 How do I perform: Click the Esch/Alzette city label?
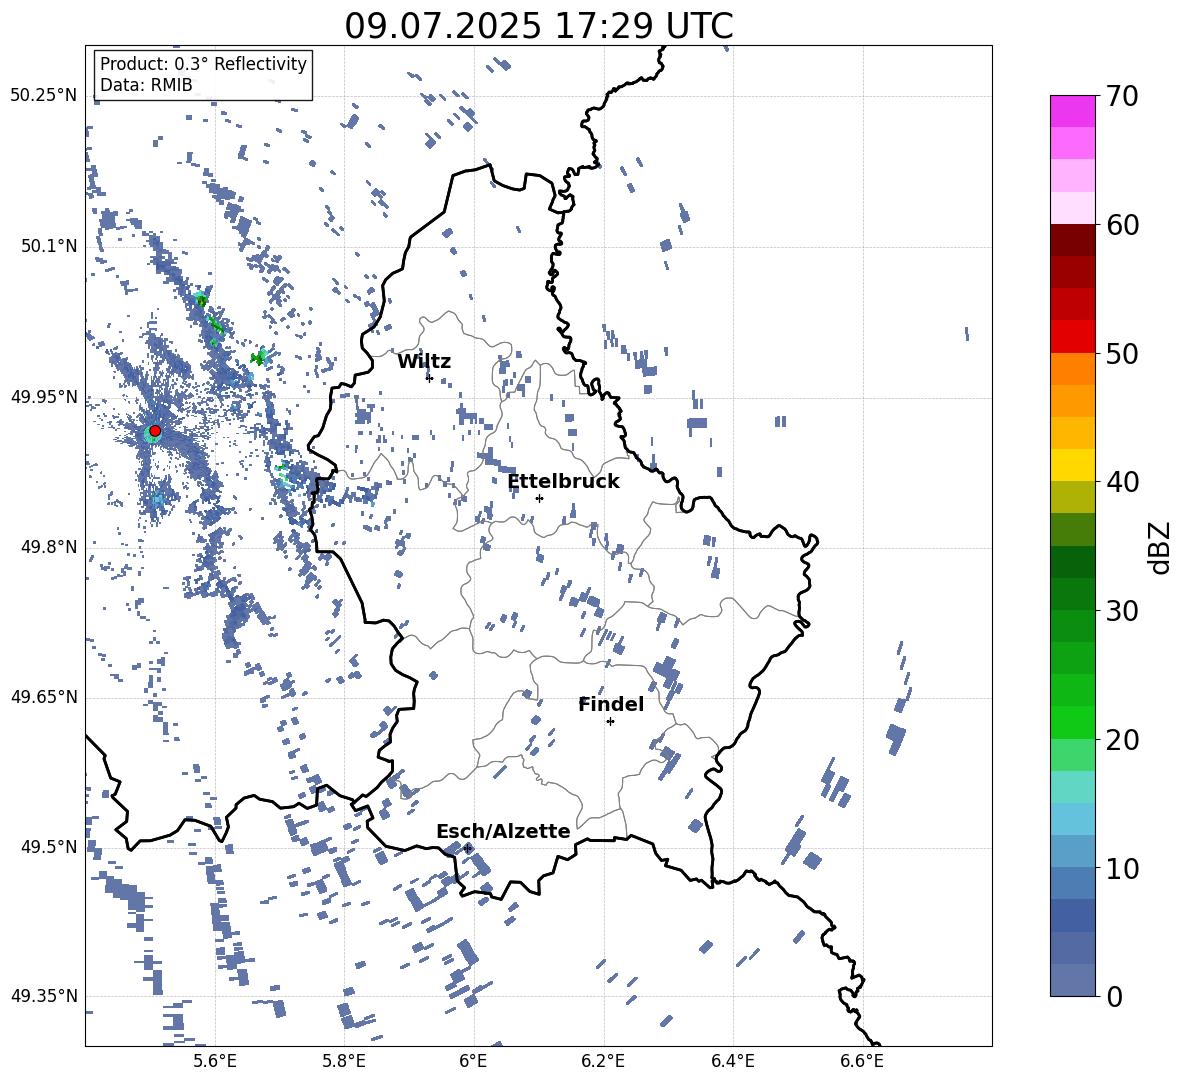(x=504, y=831)
